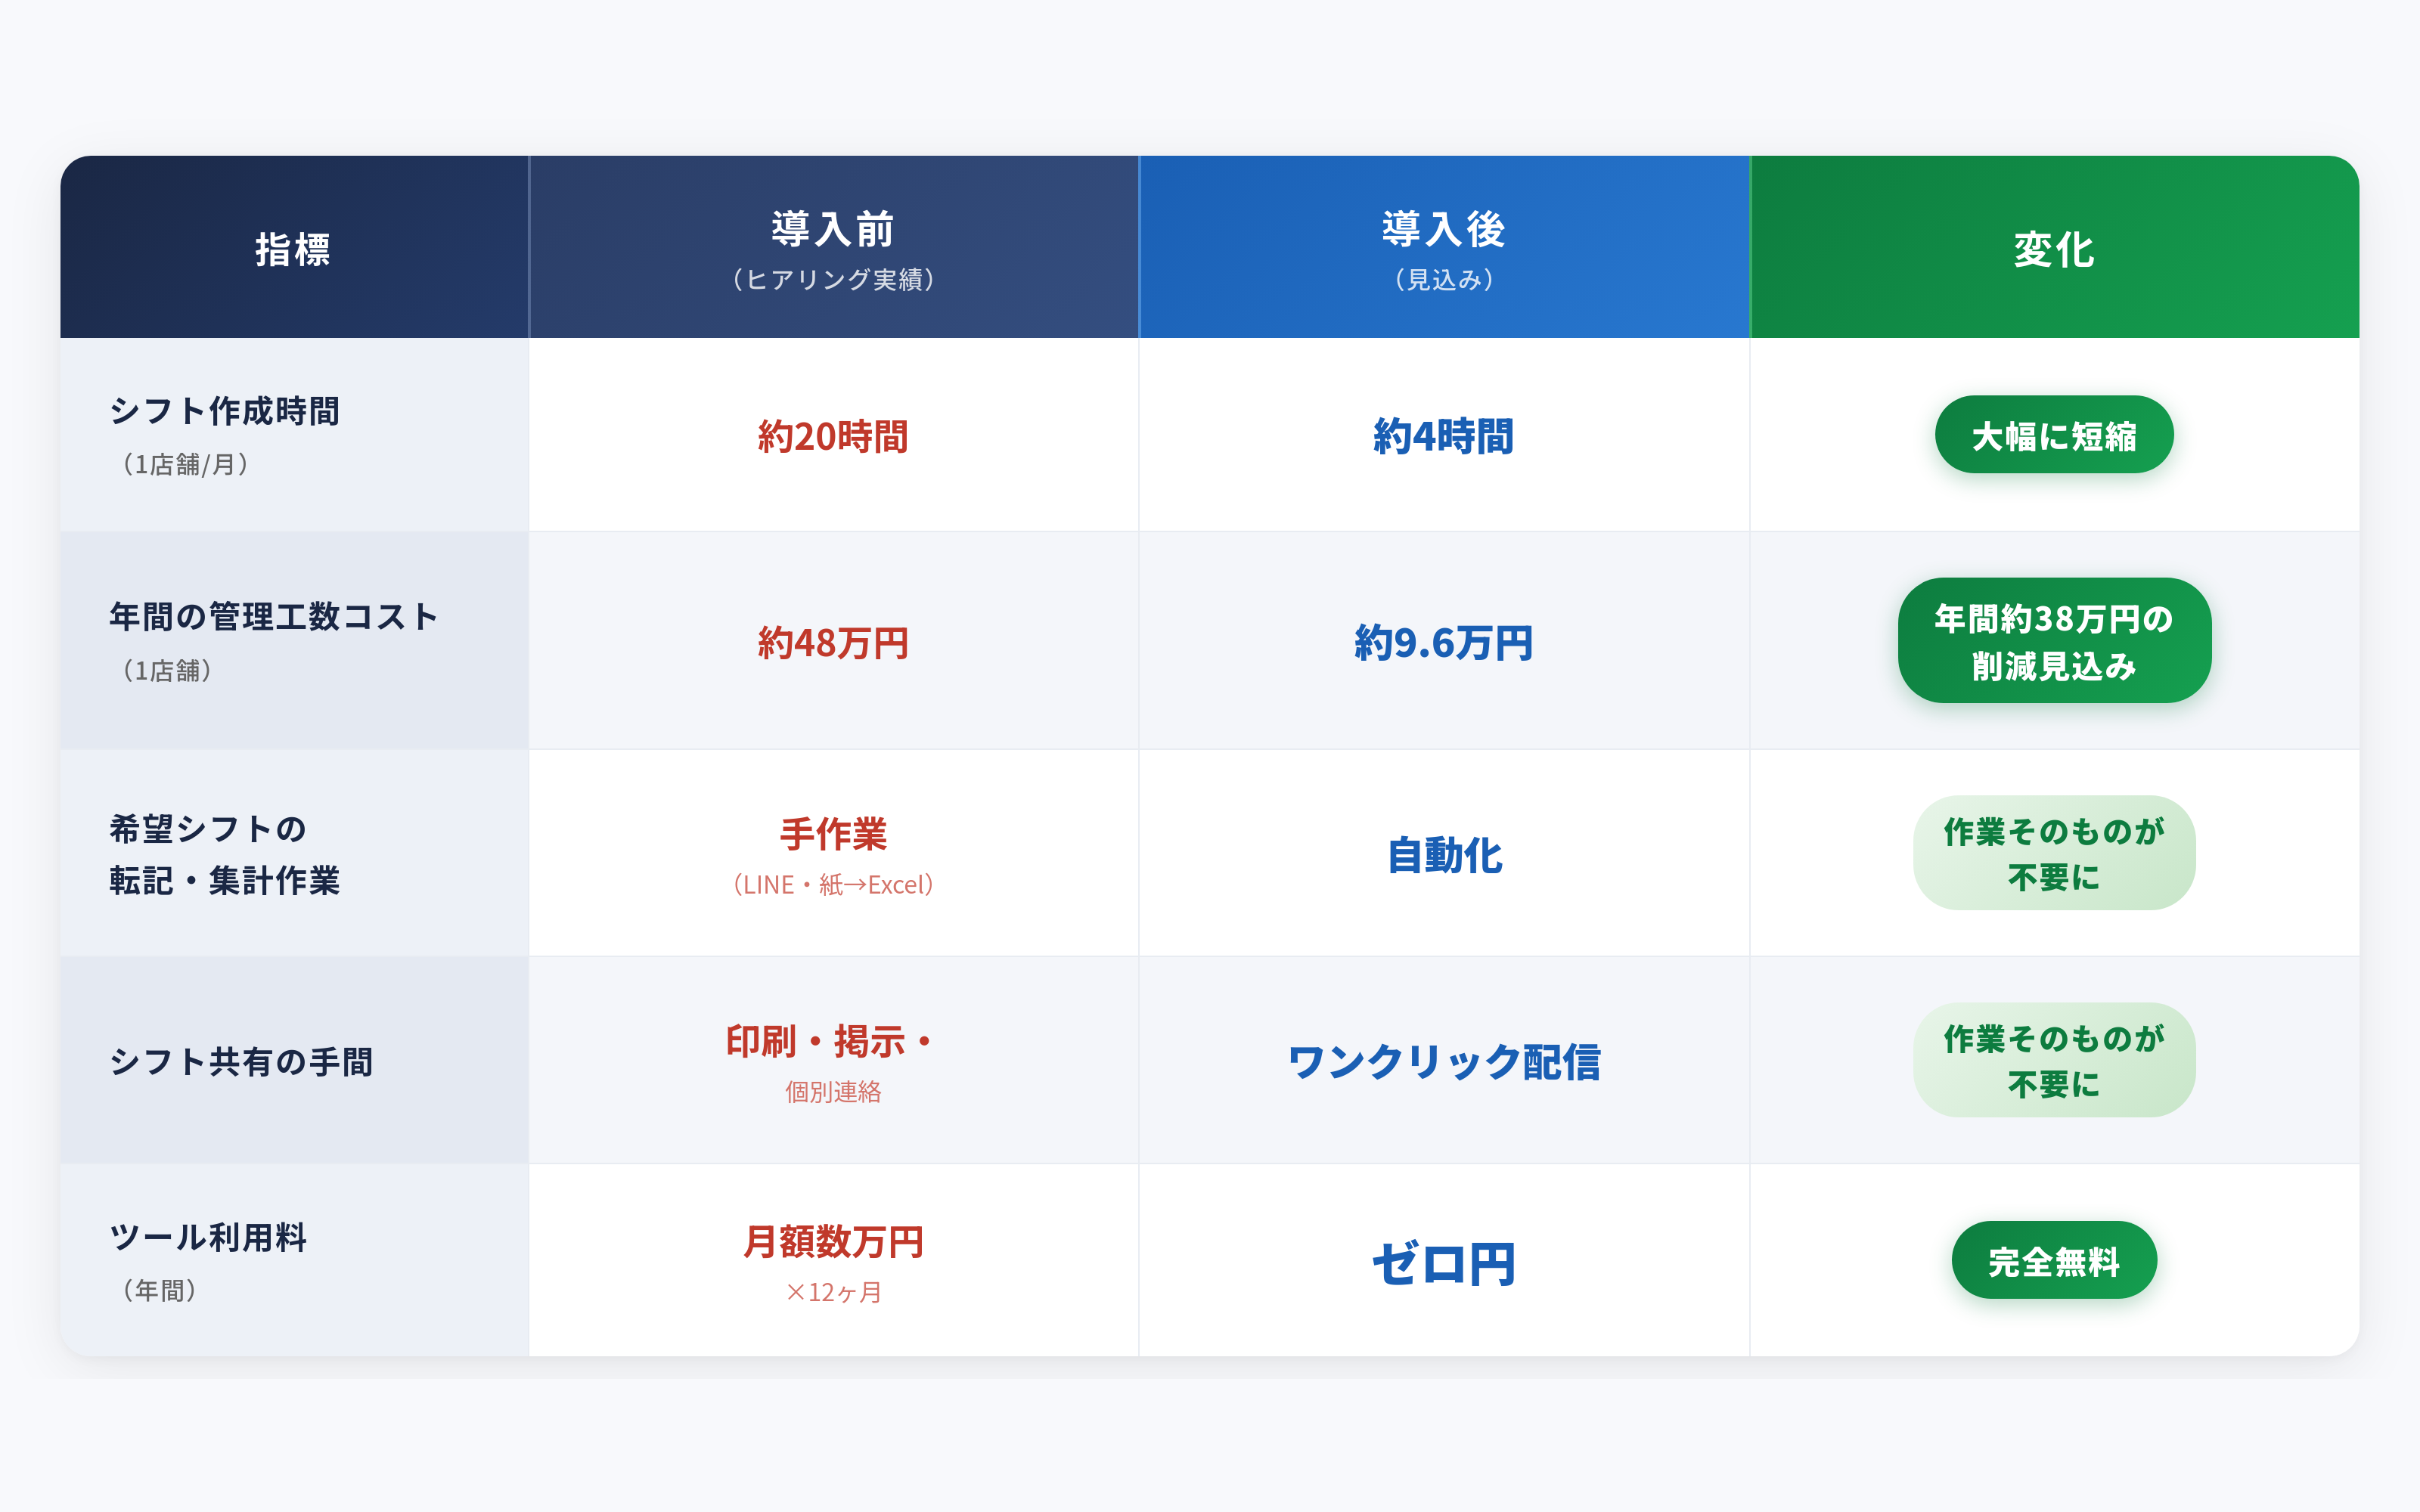The width and height of the screenshot is (2420, 1512).
Task: Click the 不要に badge in the 希望シフト row
Action: (2053, 853)
